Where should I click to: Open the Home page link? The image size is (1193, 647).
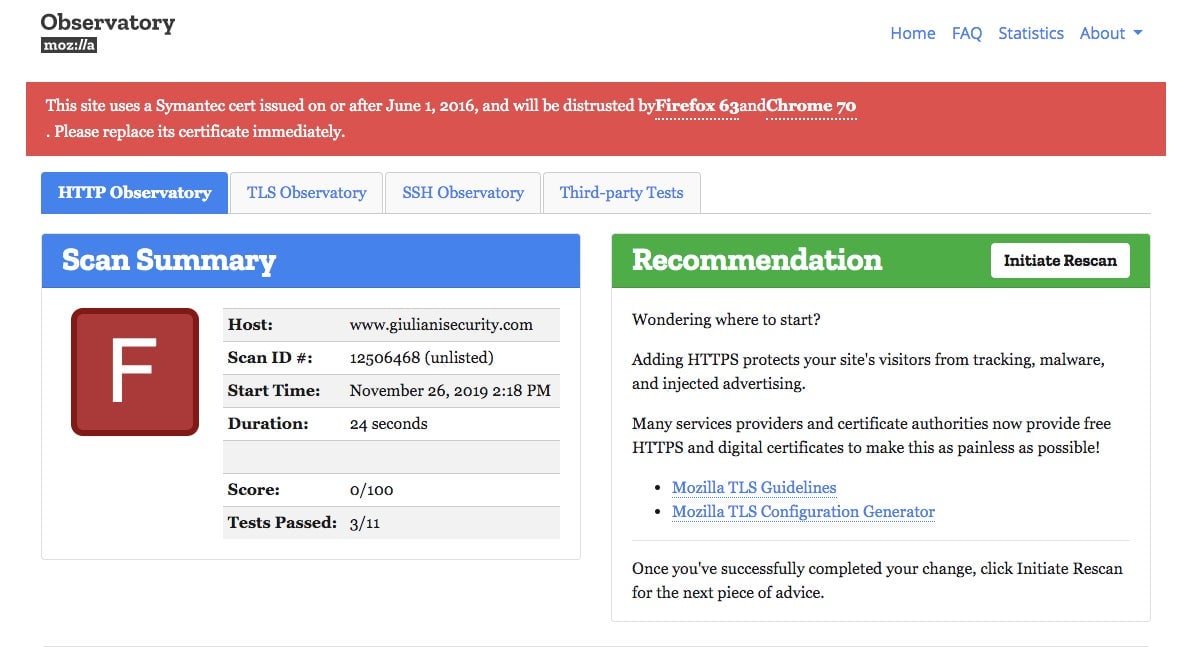pos(912,33)
